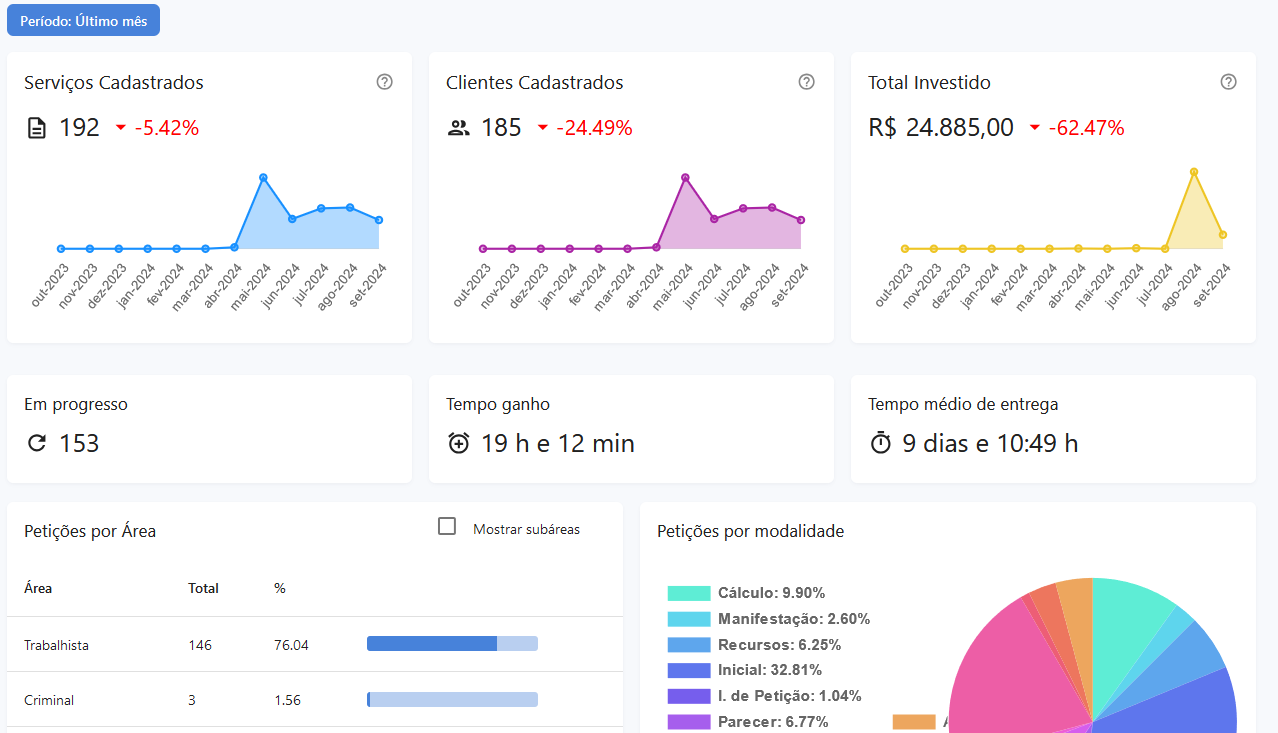Click the refresh icon beside 153
The width and height of the screenshot is (1278, 733).
pyautogui.click(x=37, y=443)
